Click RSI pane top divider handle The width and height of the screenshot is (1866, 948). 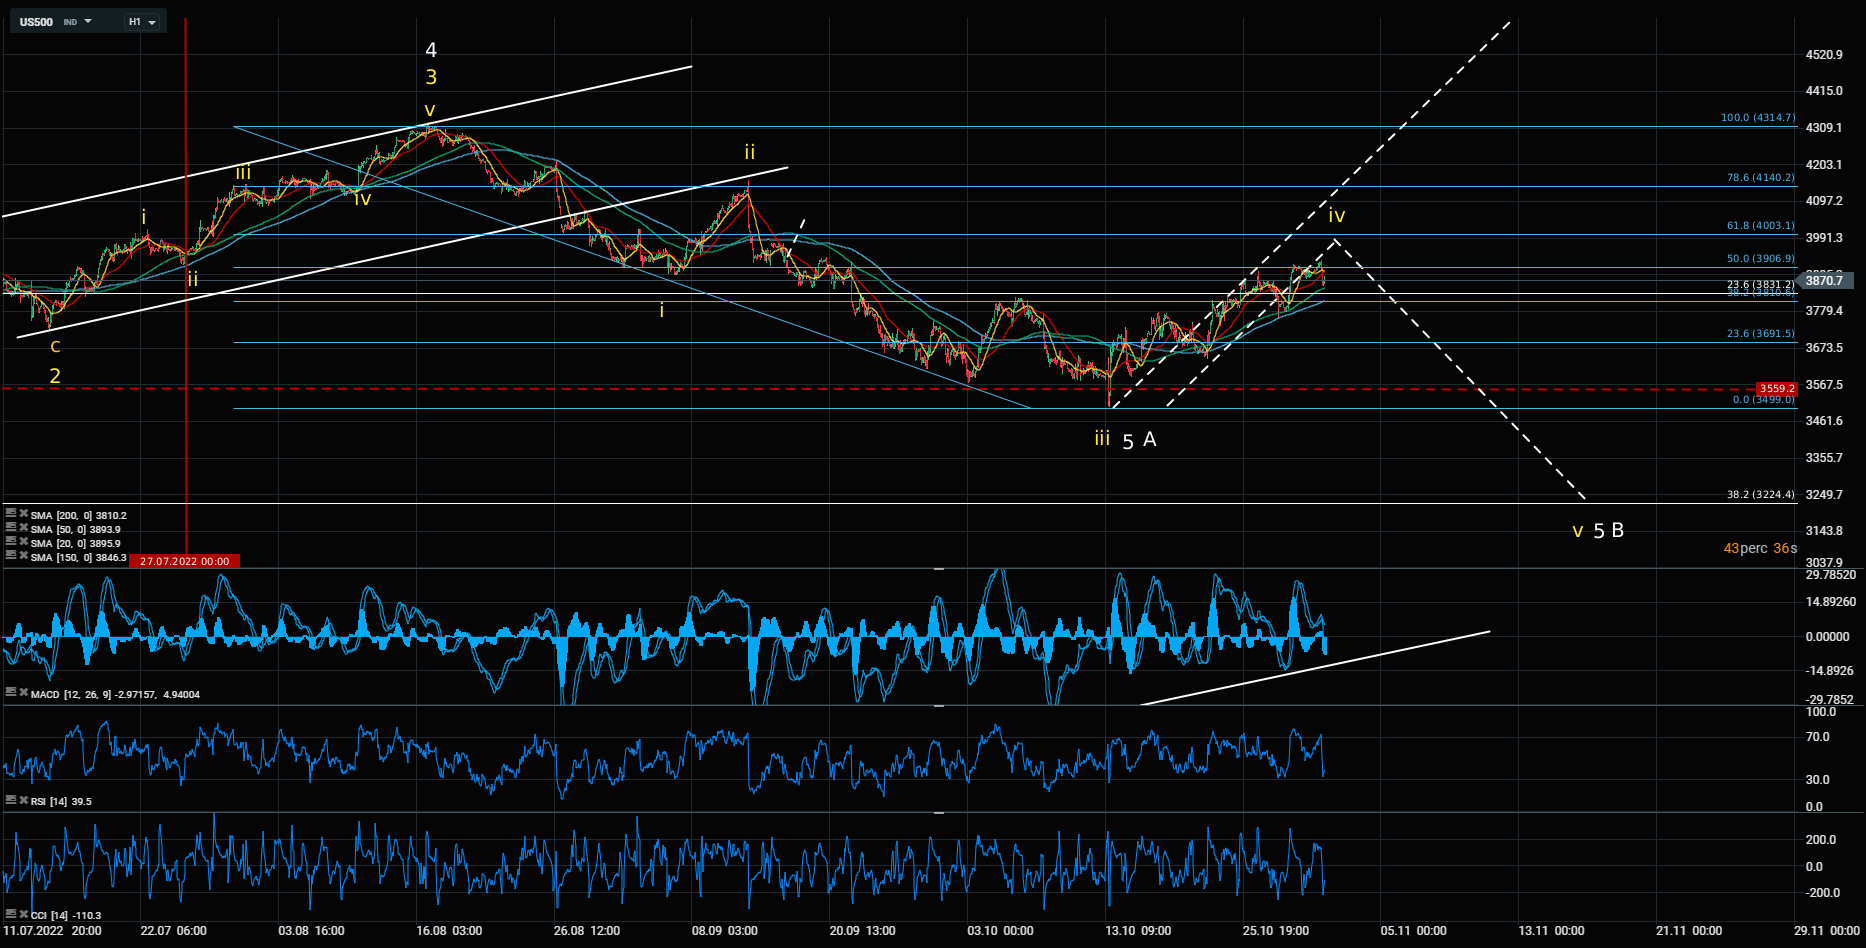[x=939, y=706]
